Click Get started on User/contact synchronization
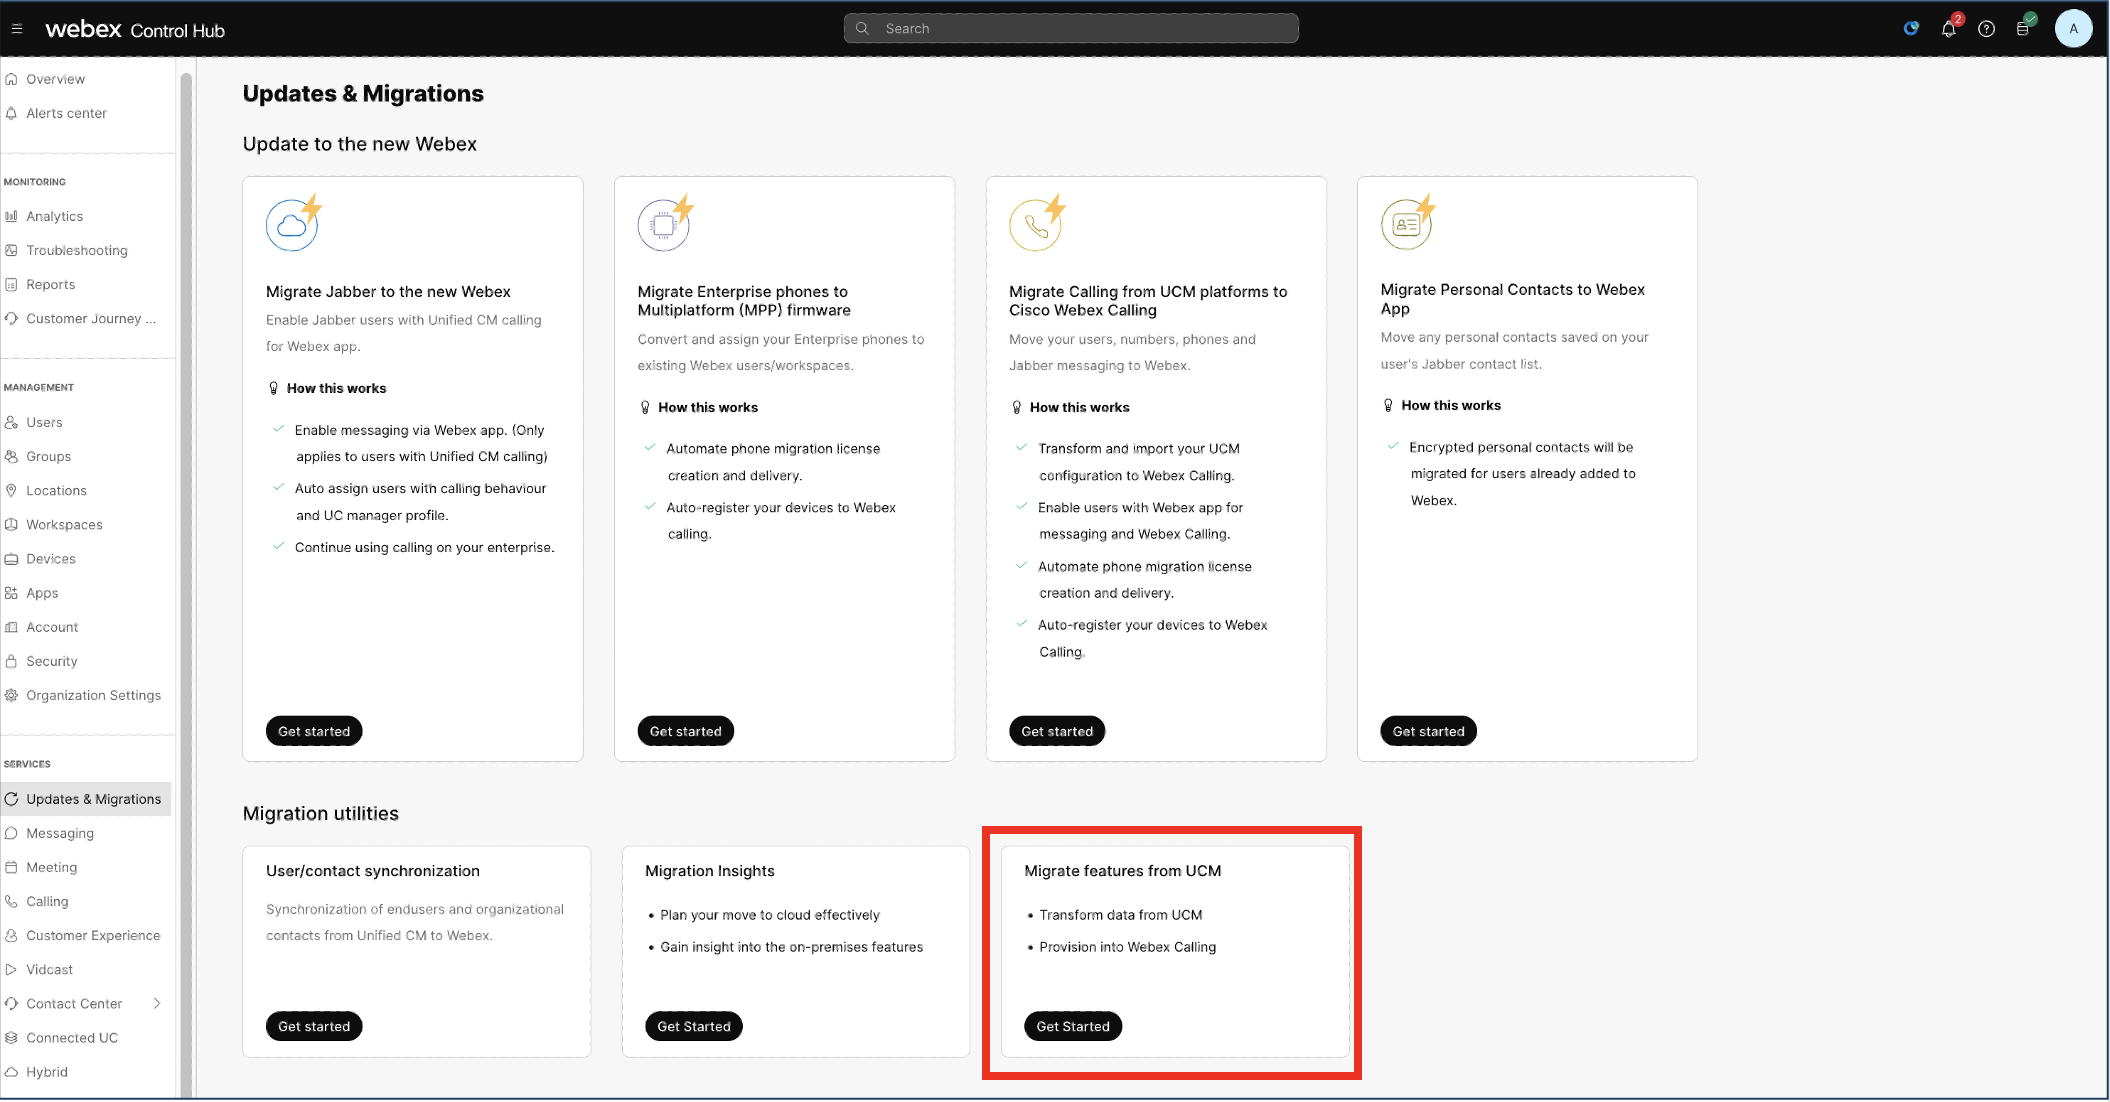The width and height of the screenshot is (2110, 1102). point(314,1026)
